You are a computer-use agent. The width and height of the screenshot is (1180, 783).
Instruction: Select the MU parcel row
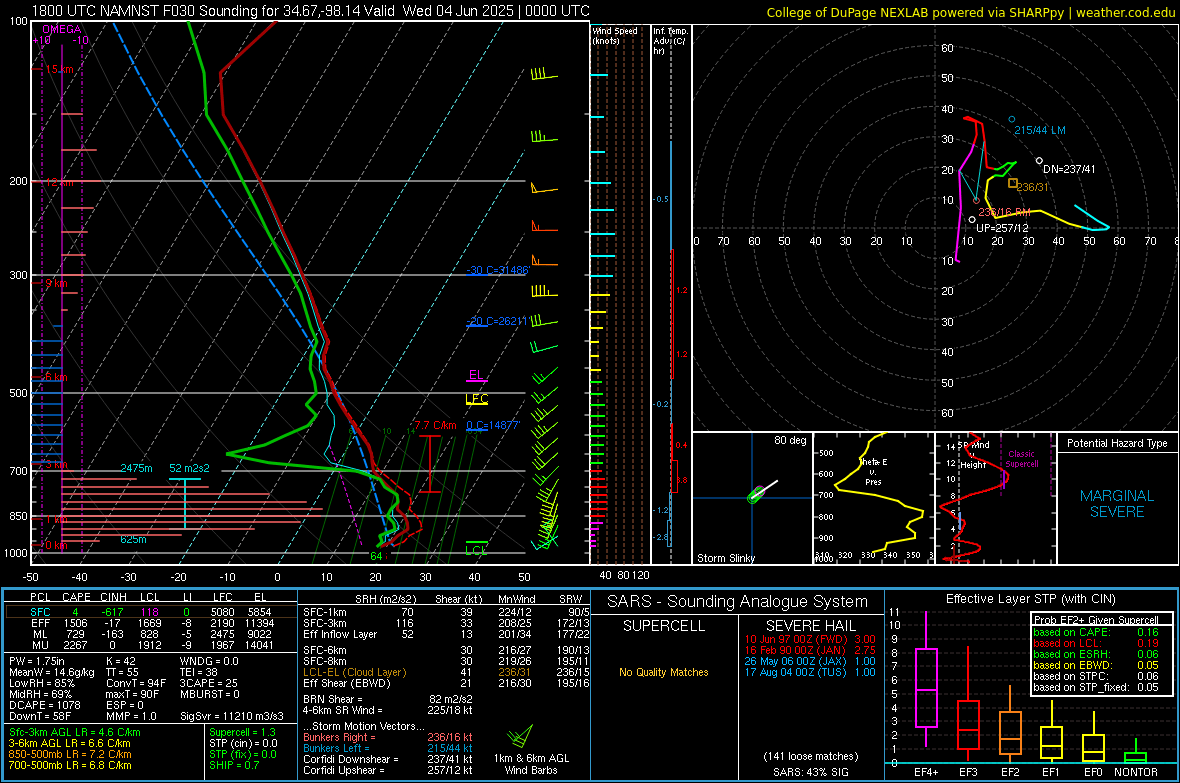click(x=151, y=644)
